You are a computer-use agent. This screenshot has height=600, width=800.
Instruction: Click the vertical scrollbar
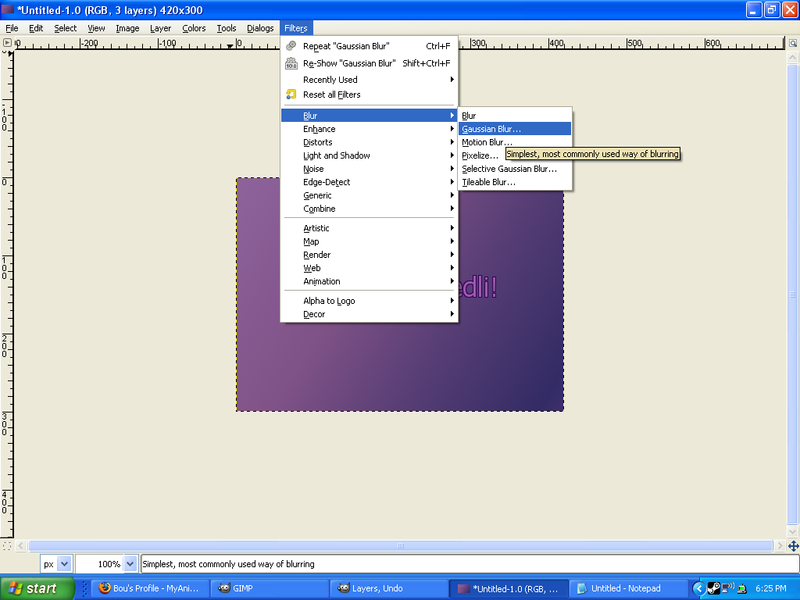(792, 294)
